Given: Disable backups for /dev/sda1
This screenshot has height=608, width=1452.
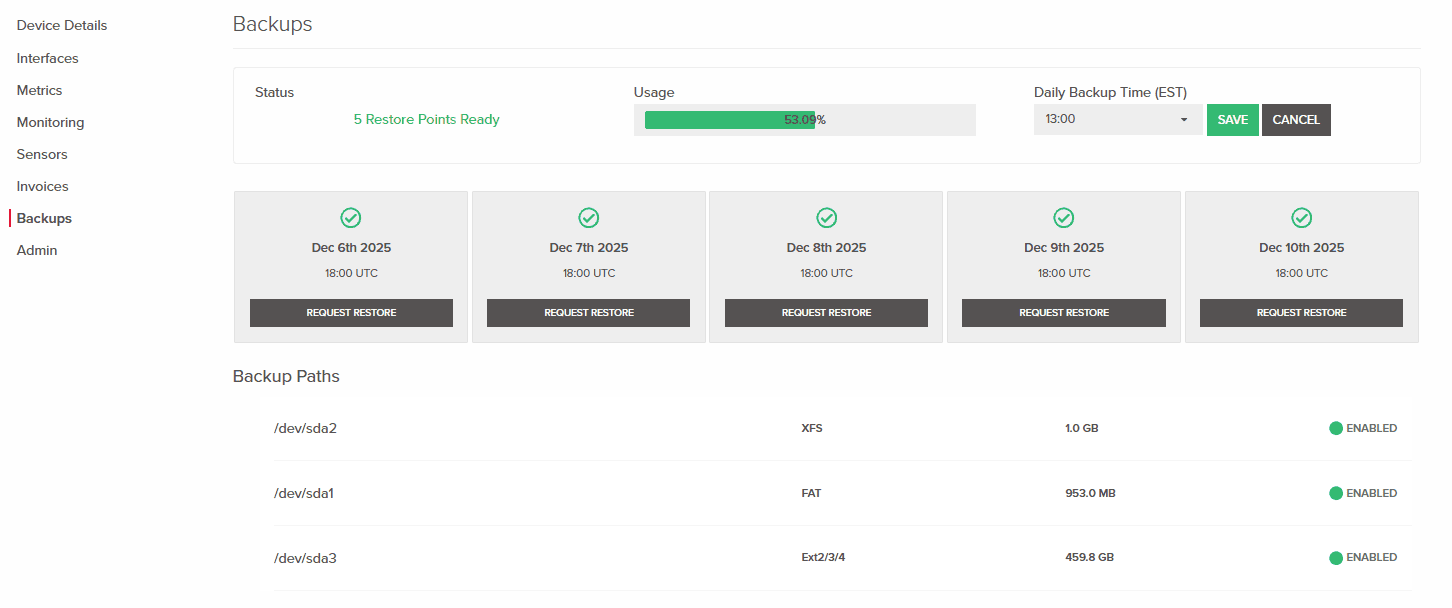Looking at the screenshot, I should coord(1363,492).
